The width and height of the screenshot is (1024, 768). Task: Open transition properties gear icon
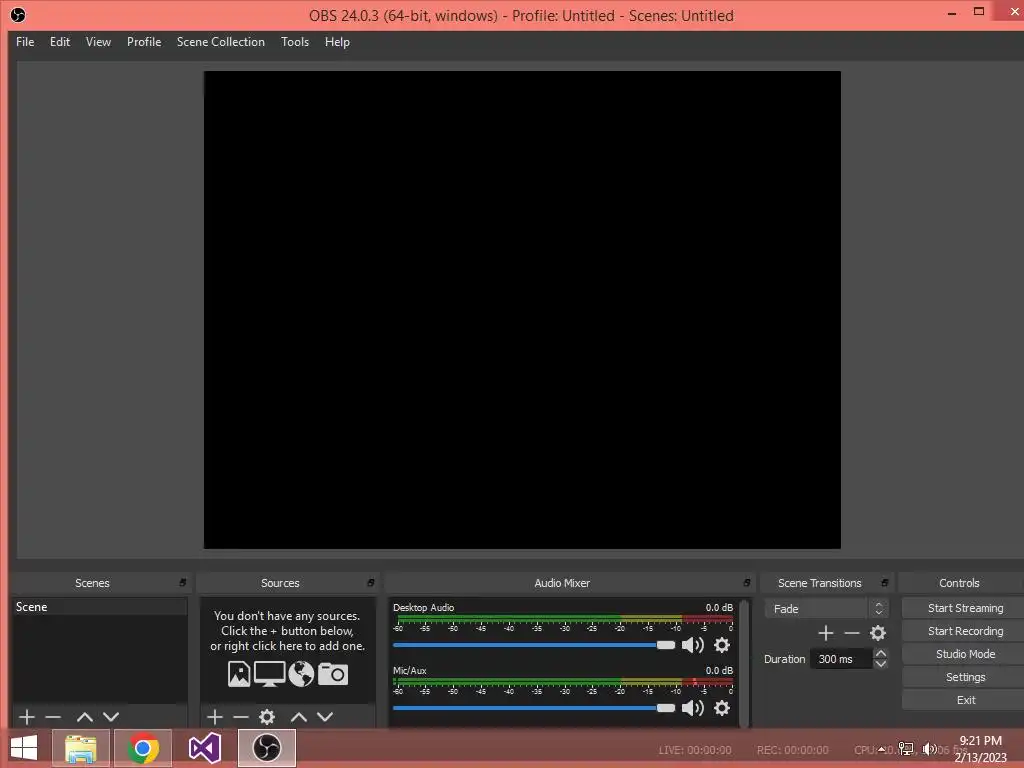click(878, 633)
